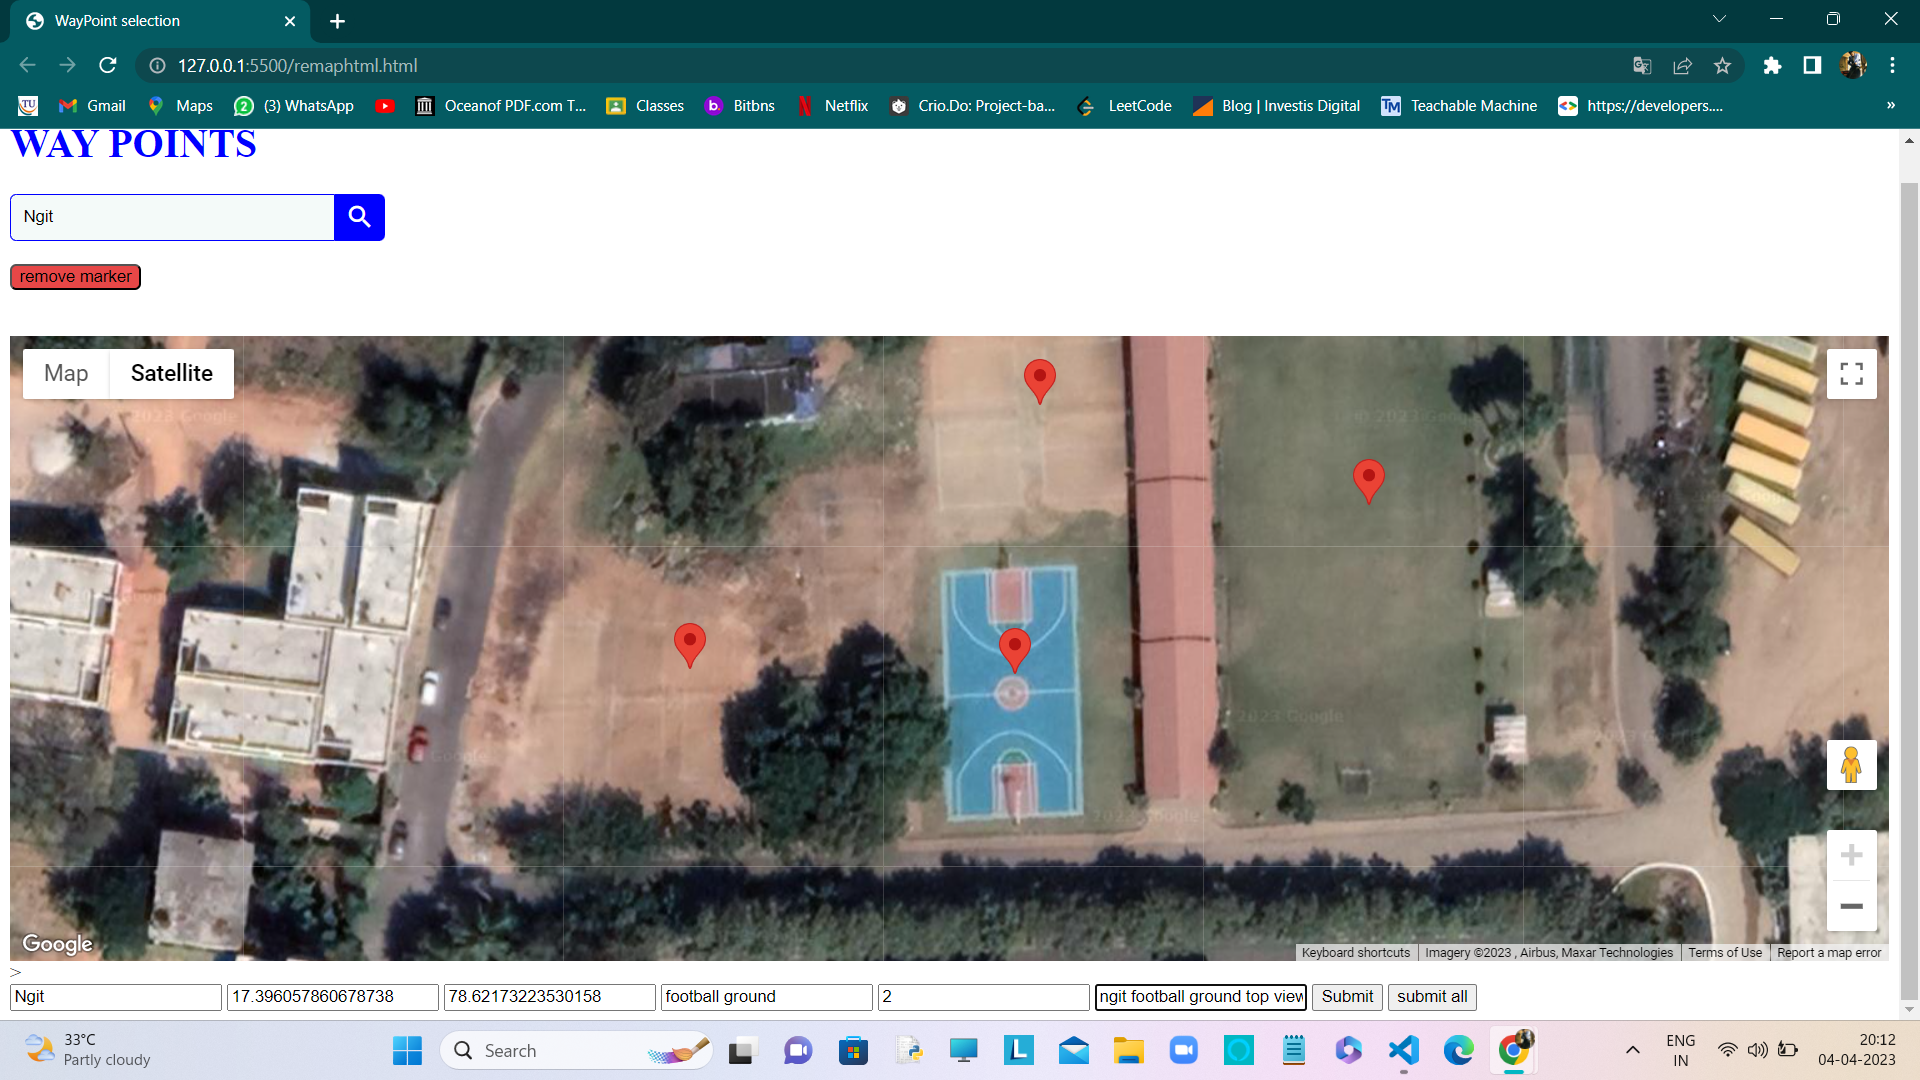
Task: Reload the page
Action: click(x=108, y=66)
